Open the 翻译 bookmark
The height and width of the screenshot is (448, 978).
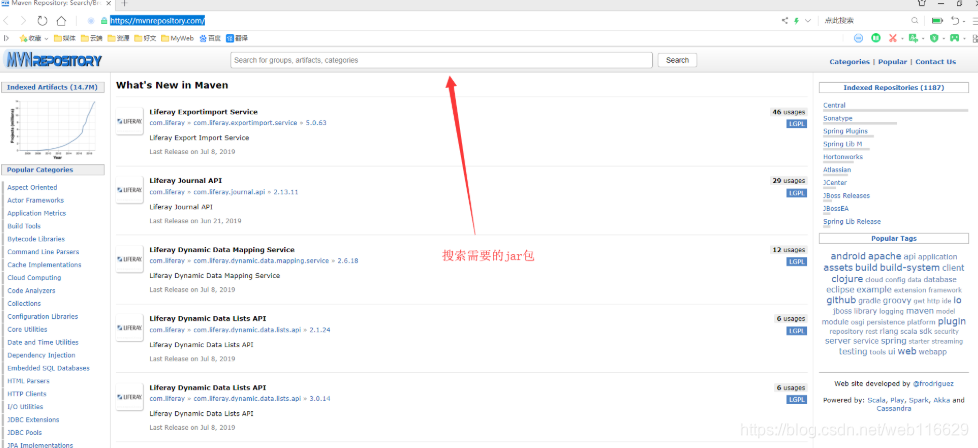tap(237, 38)
